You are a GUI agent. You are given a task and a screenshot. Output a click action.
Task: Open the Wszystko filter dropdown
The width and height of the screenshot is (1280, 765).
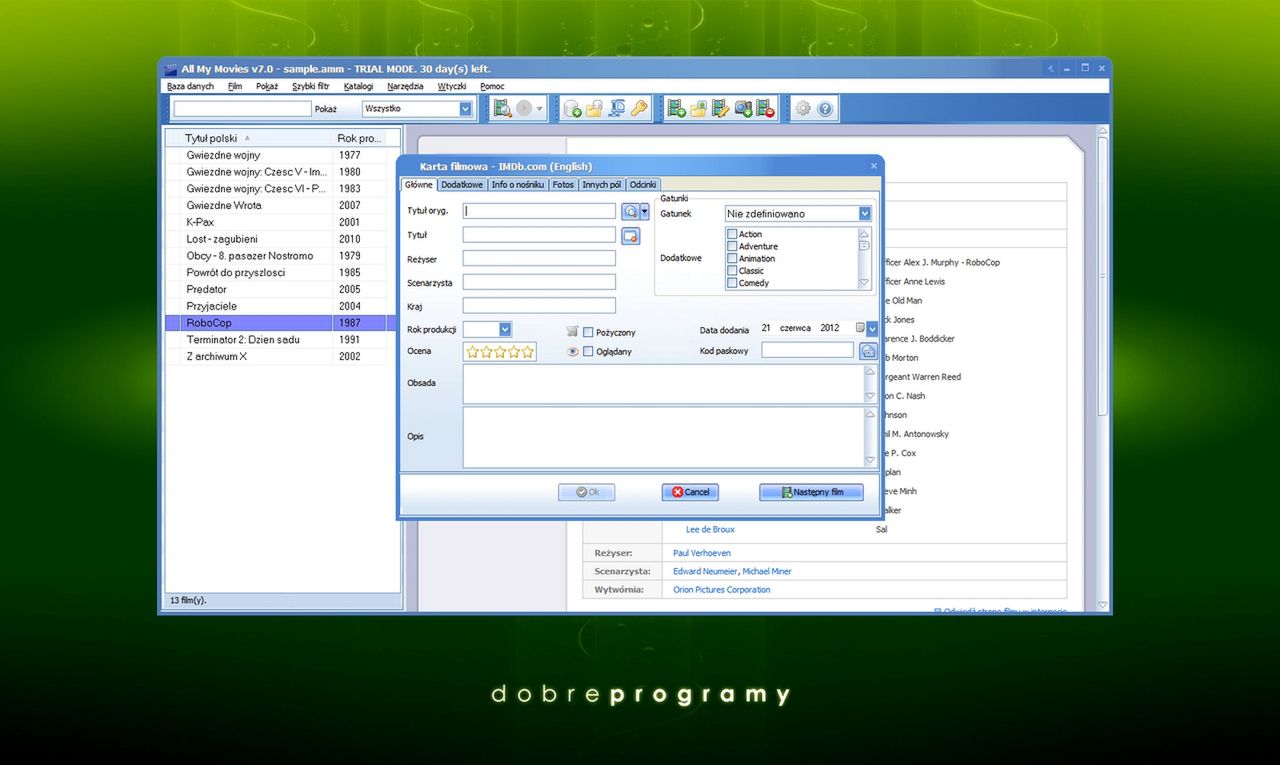point(465,109)
